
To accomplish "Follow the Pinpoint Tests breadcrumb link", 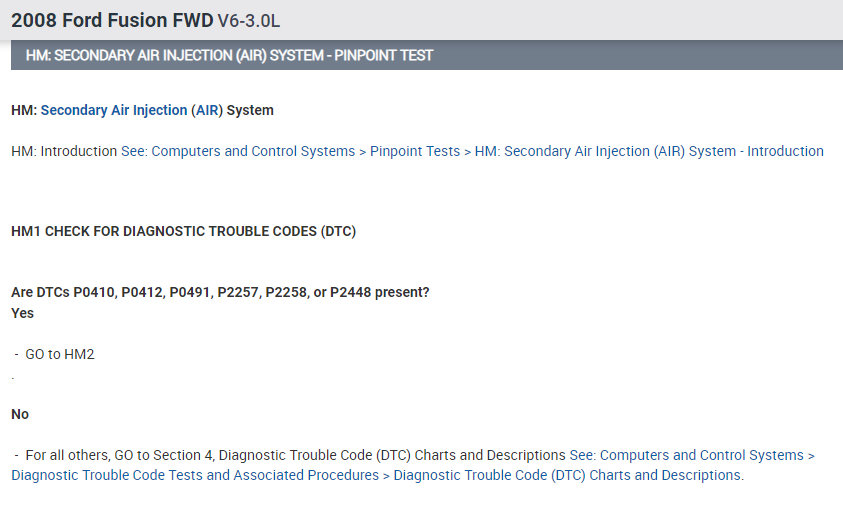I will pos(415,151).
